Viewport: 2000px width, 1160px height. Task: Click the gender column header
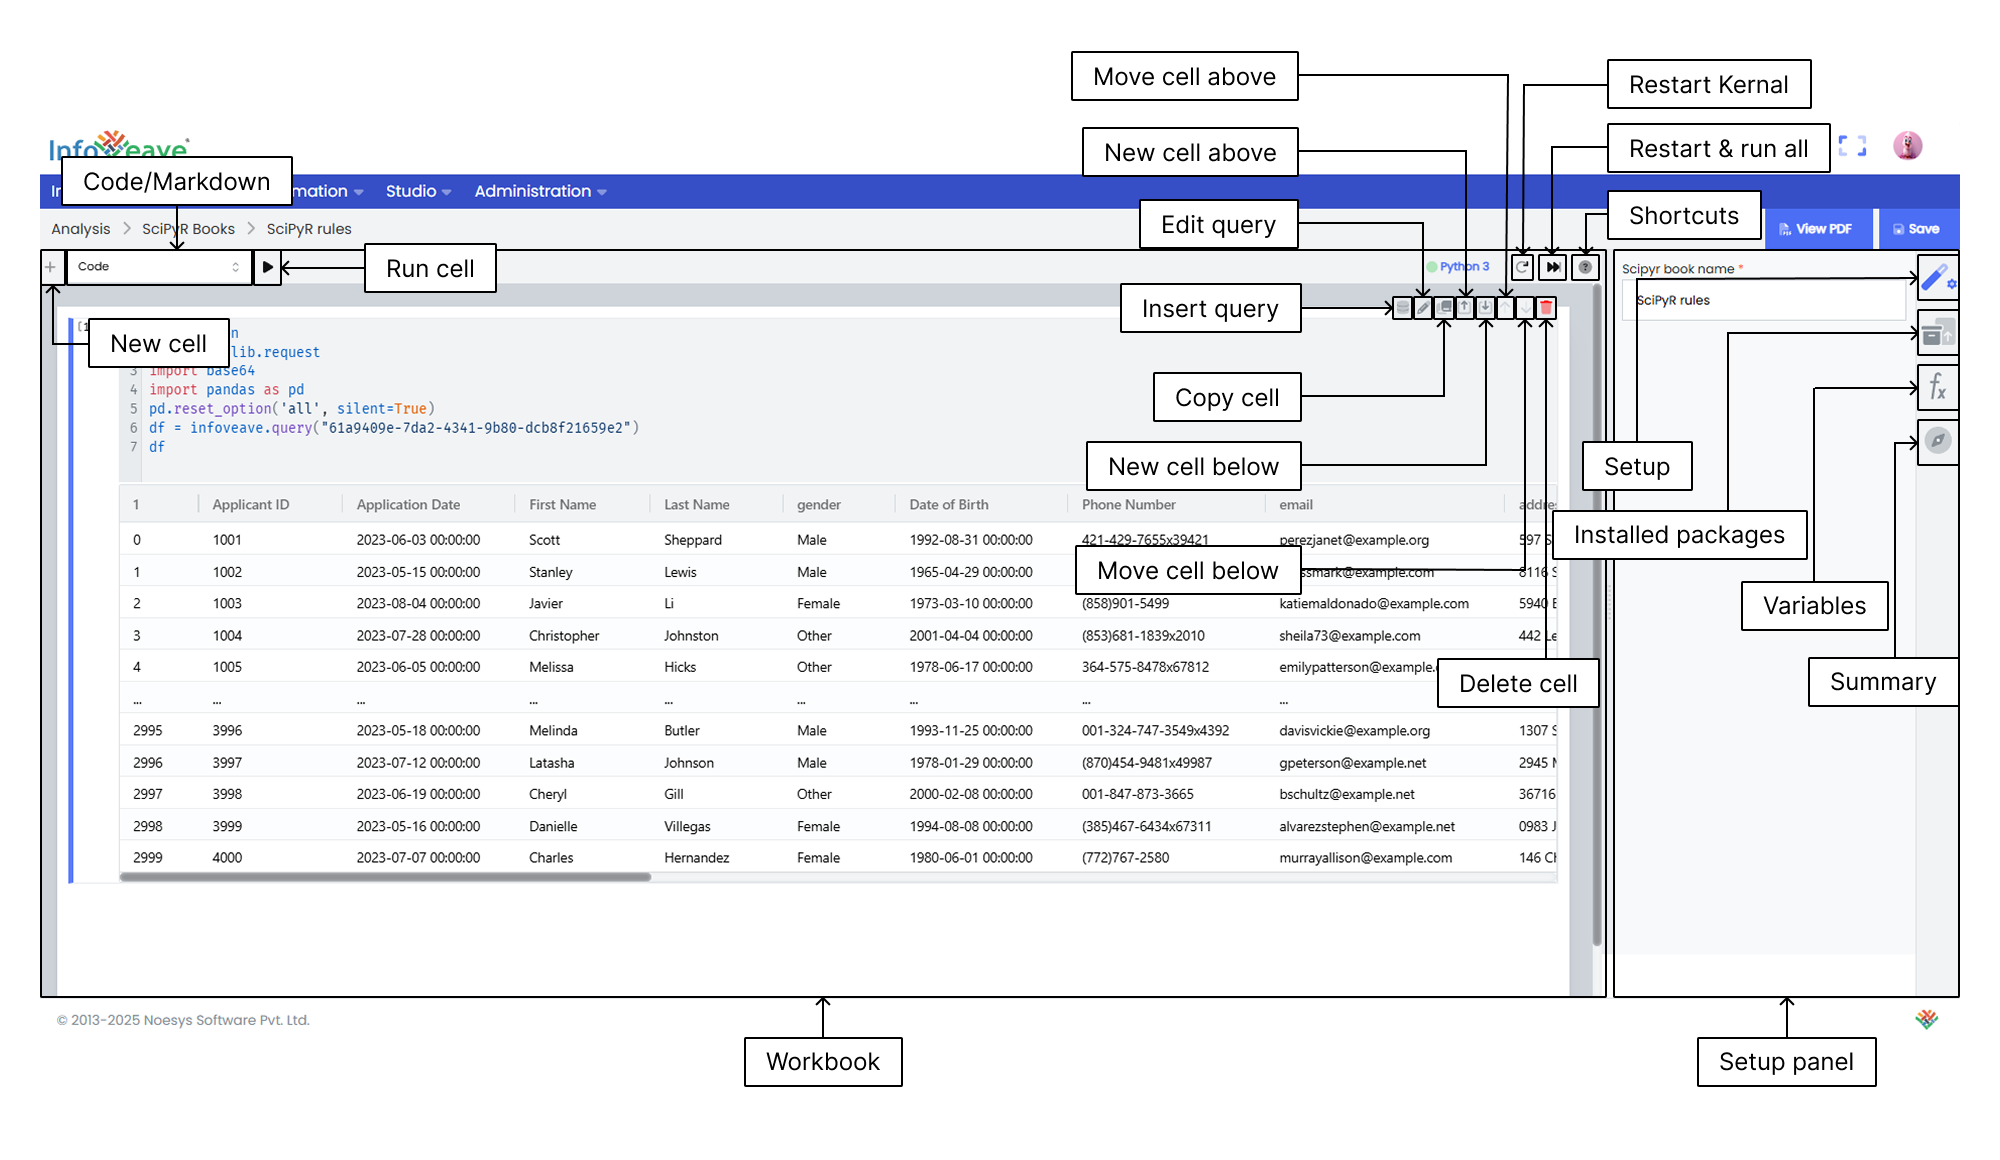pos(819,505)
